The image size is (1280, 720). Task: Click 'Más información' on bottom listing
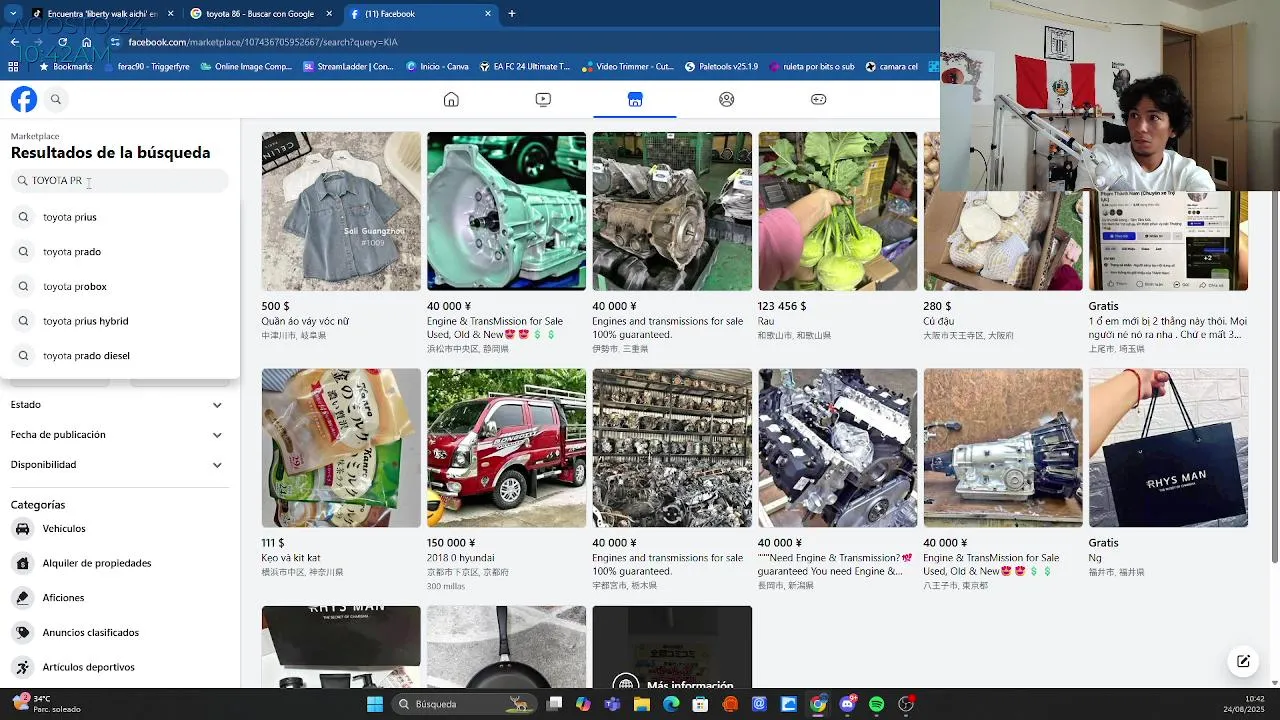[690, 686]
